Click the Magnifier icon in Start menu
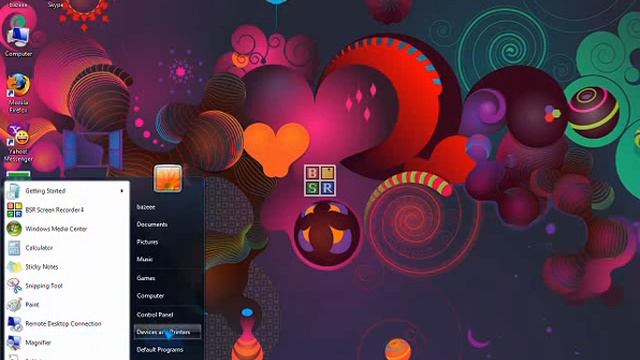 click(14, 342)
